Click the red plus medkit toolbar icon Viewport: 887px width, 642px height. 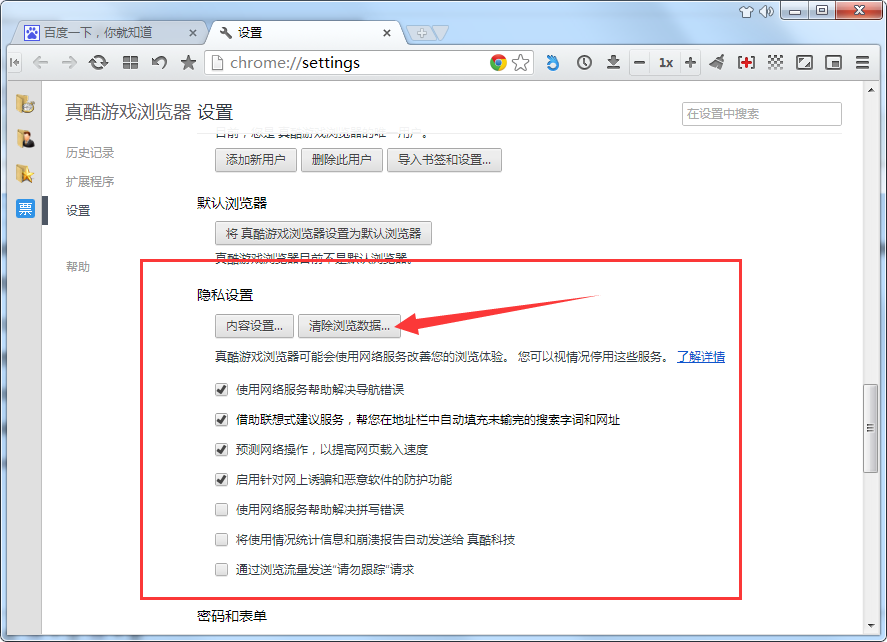pos(746,62)
